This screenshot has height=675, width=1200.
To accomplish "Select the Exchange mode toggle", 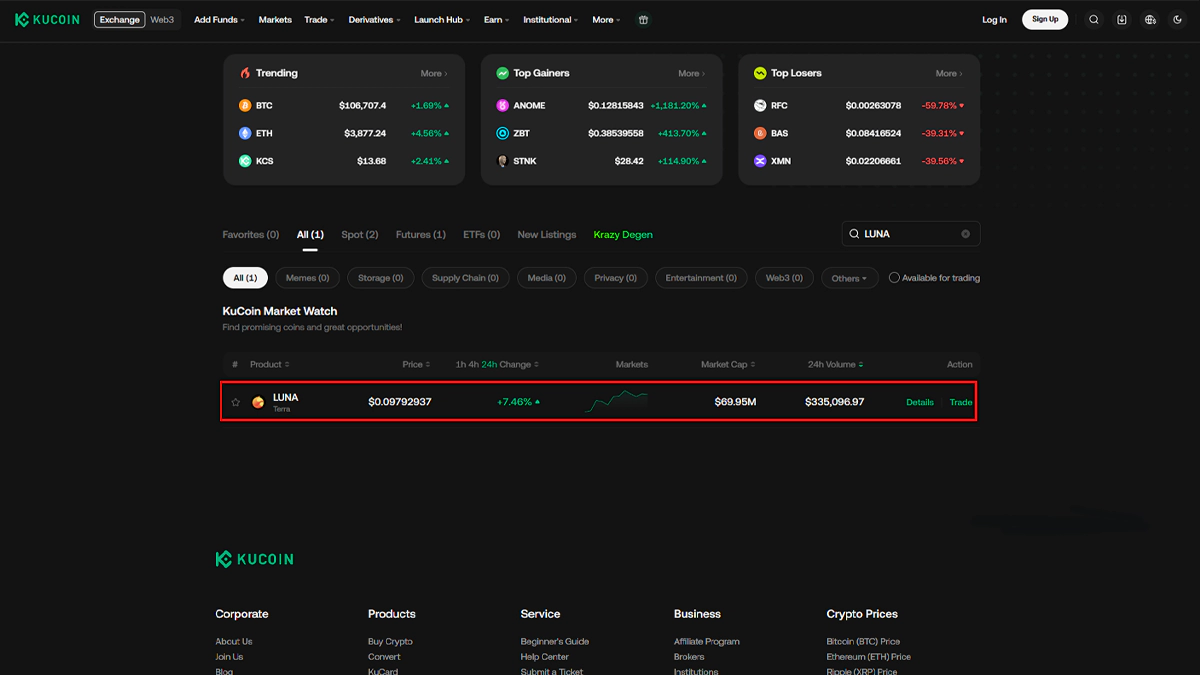I will pos(119,20).
